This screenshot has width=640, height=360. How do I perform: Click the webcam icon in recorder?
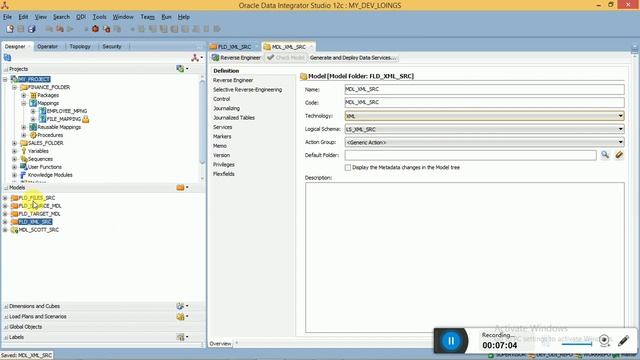click(x=604, y=340)
